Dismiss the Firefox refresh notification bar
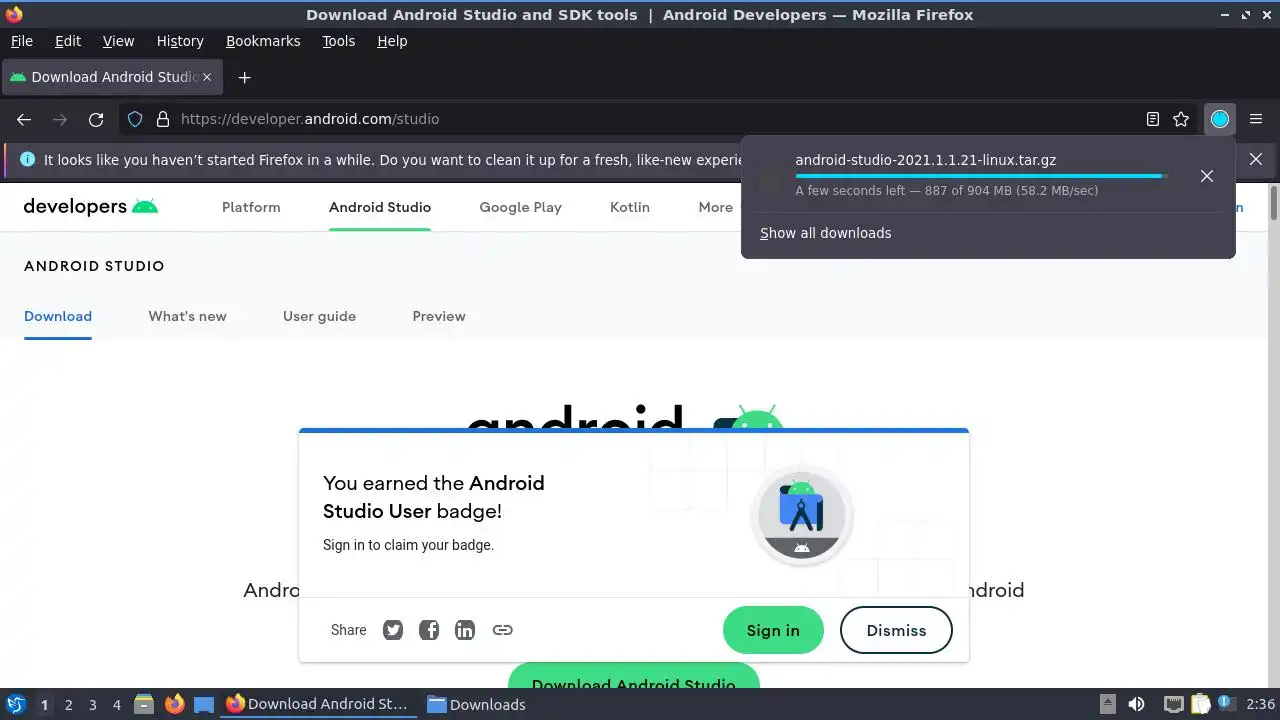Image resolution: width=1280 pixels, height=720 pixels. coord(1256,159)
